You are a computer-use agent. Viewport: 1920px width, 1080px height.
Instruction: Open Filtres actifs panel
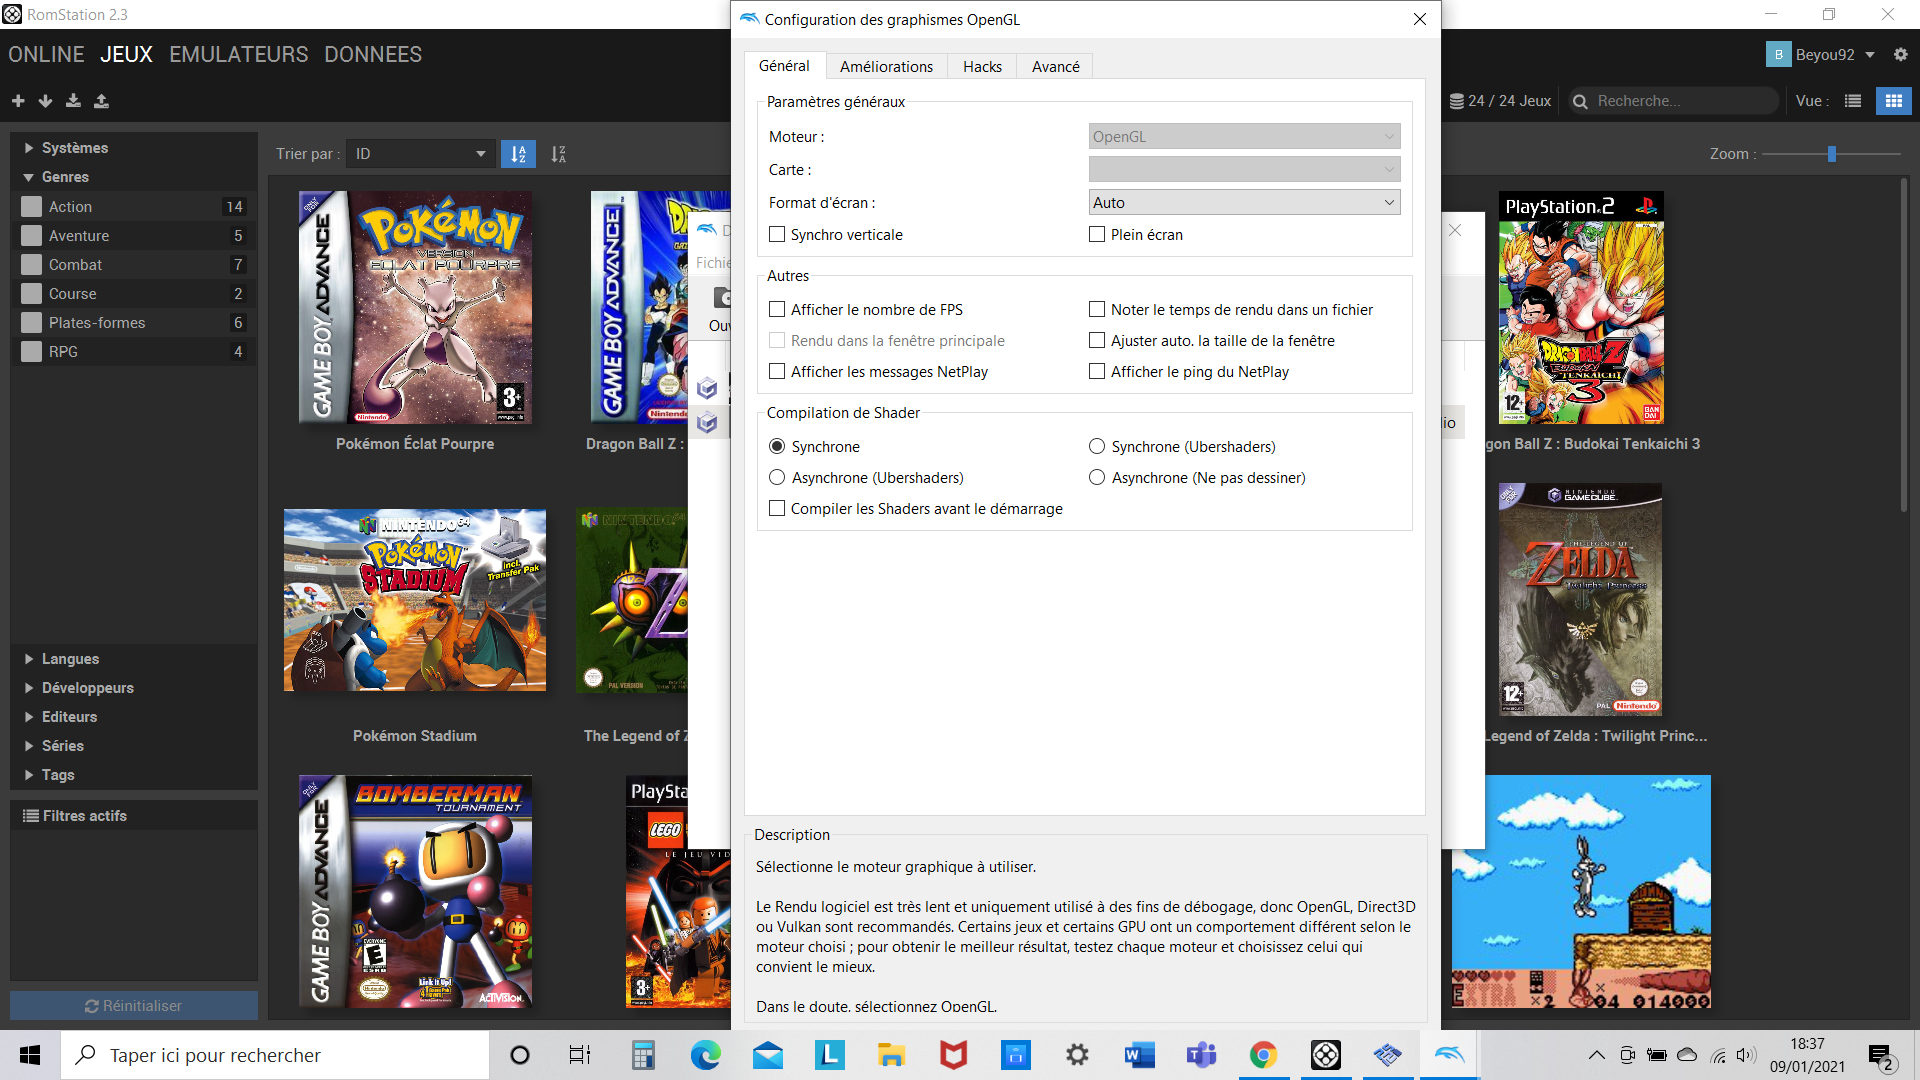pos(134,815)
